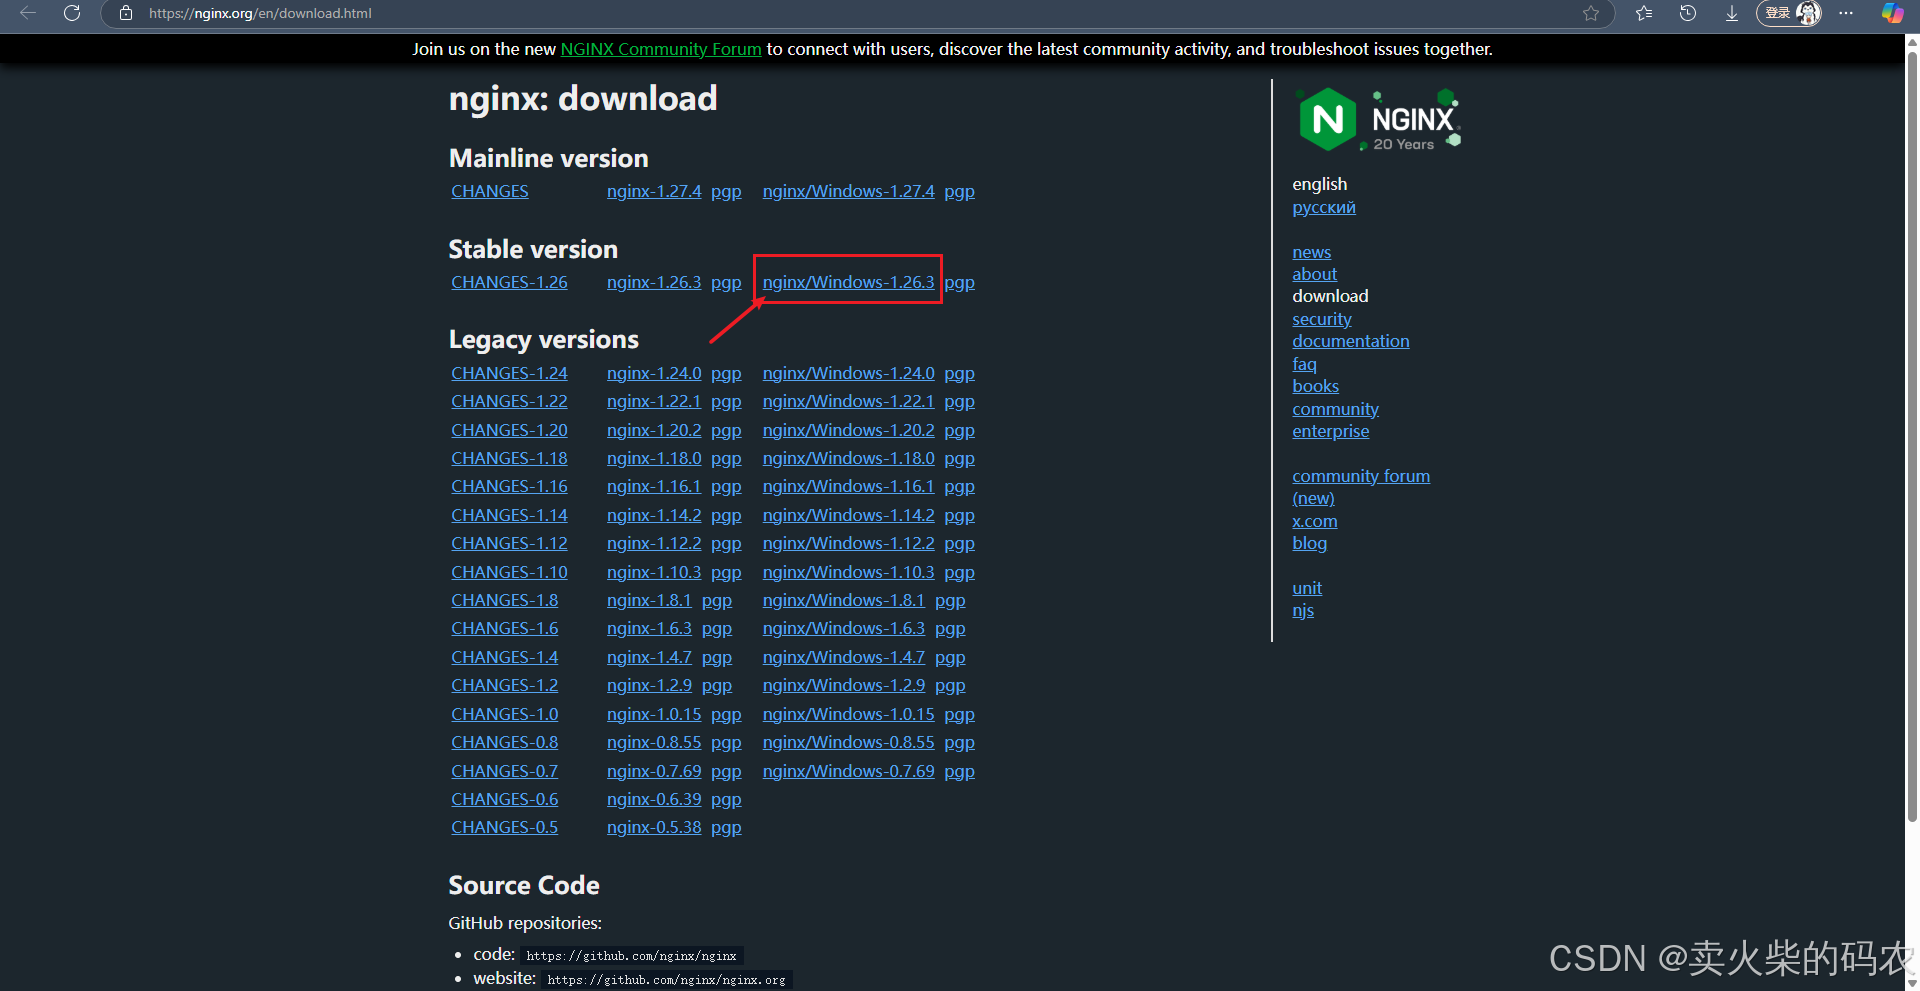The image size is (1920, 991).
Task: Download nginx-1.10.3 source
Action: pos(654,572)
